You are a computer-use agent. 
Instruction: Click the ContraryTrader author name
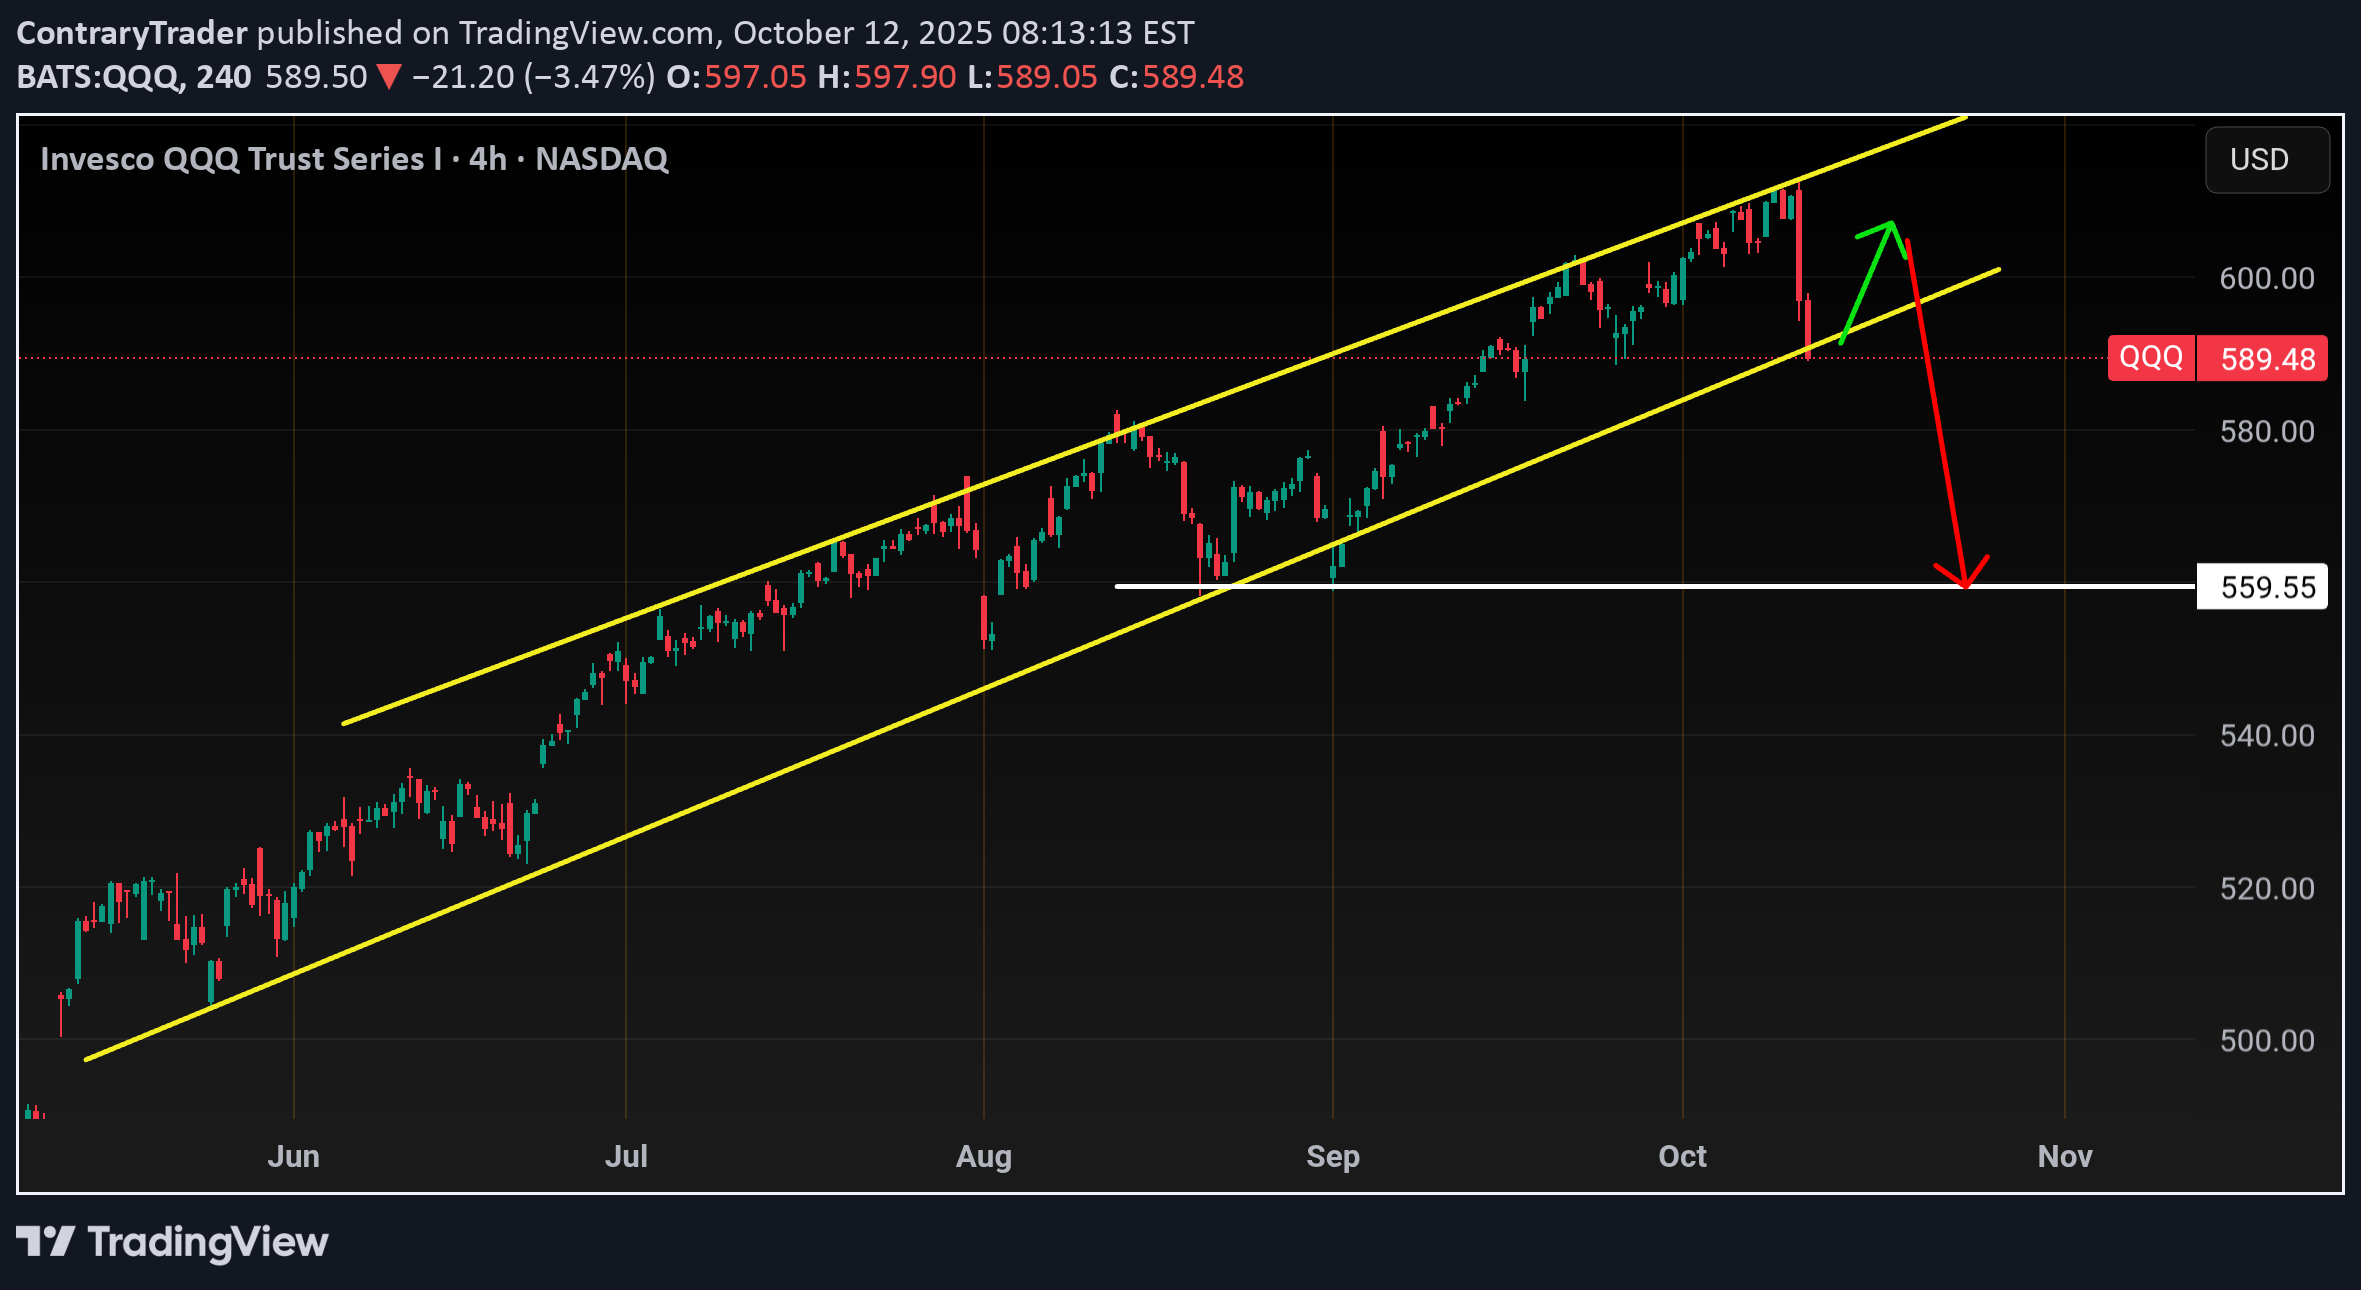point(132,33)
